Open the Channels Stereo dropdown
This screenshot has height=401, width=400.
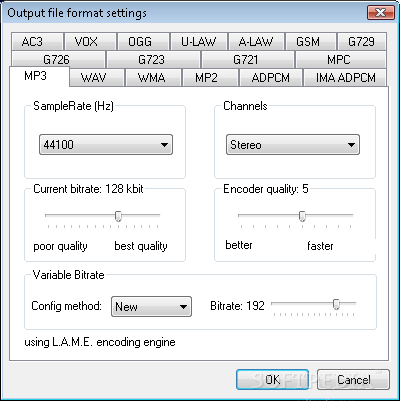tap(293, 145)
